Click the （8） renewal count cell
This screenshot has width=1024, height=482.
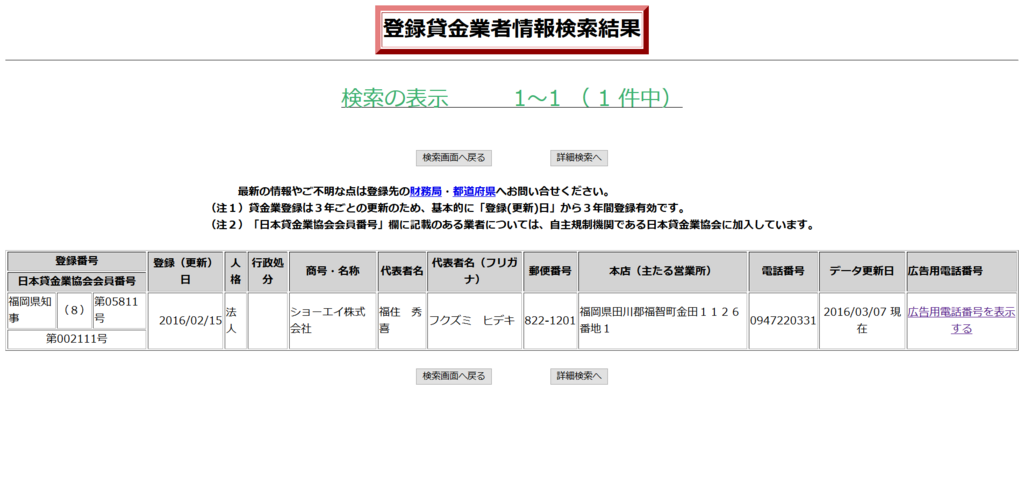[74, 310]
